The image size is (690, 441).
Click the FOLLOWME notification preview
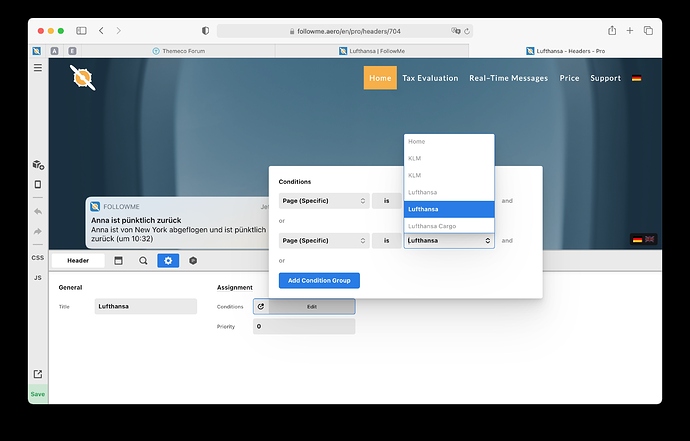[x=177, y=223]
